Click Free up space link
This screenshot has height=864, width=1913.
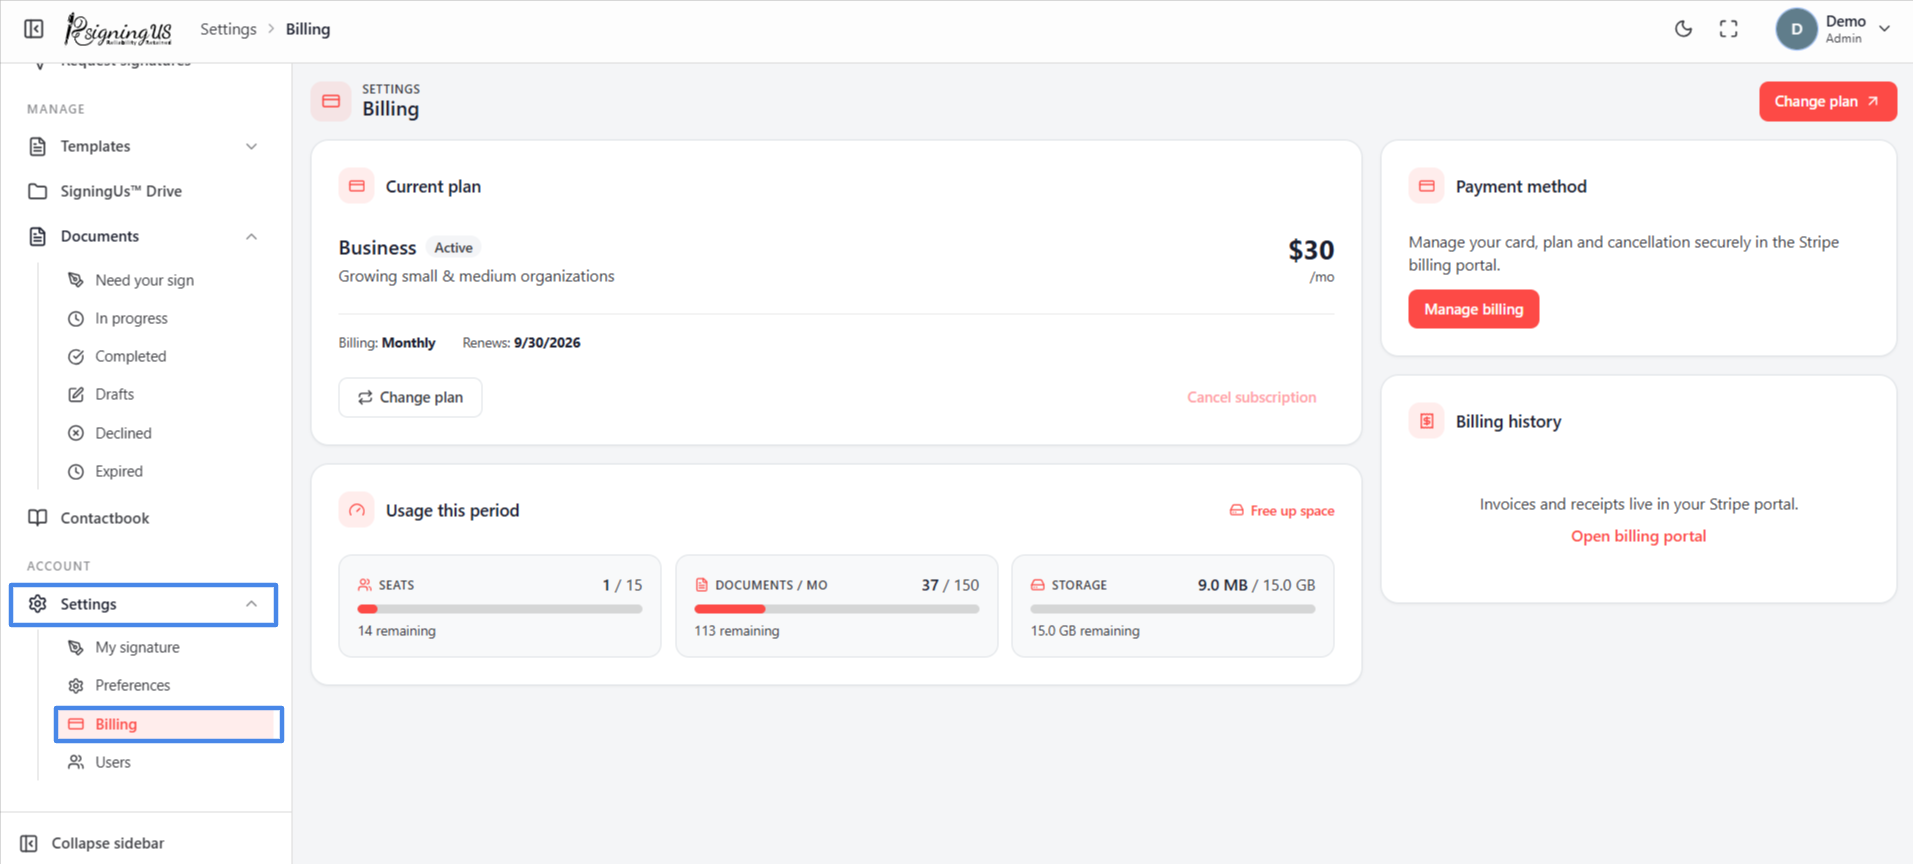(x=1281, y=511)
